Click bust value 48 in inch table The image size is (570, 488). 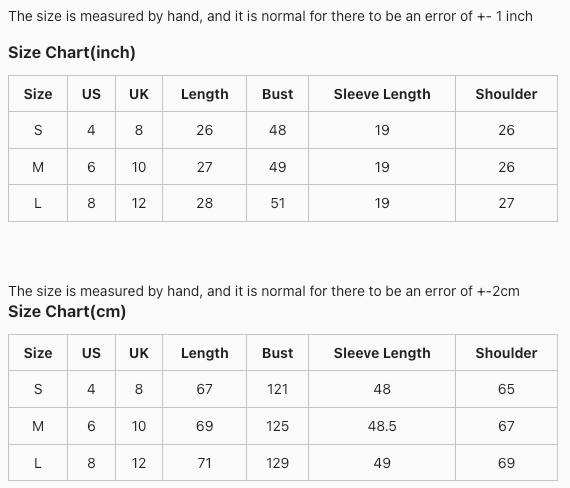278,130
